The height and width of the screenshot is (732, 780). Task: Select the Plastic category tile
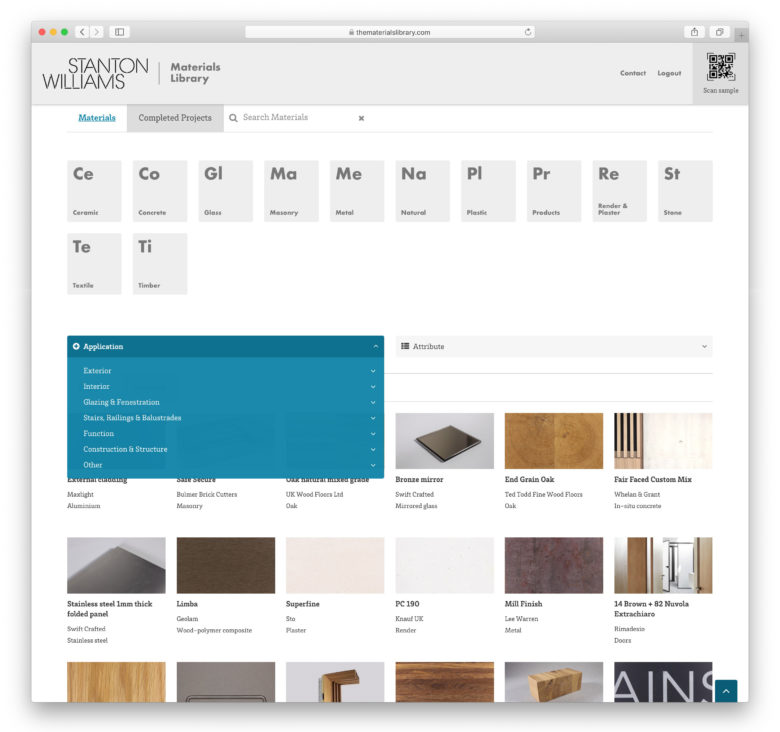pyautogui.click(x=488, y=191)
